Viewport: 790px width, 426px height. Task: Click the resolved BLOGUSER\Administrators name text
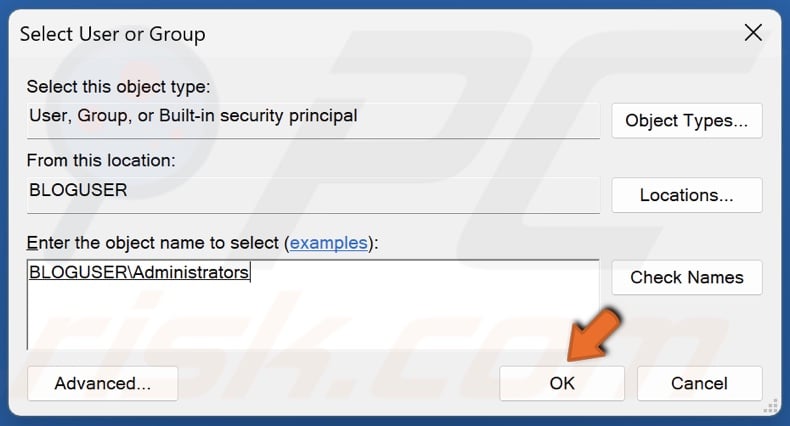[139, 272]
